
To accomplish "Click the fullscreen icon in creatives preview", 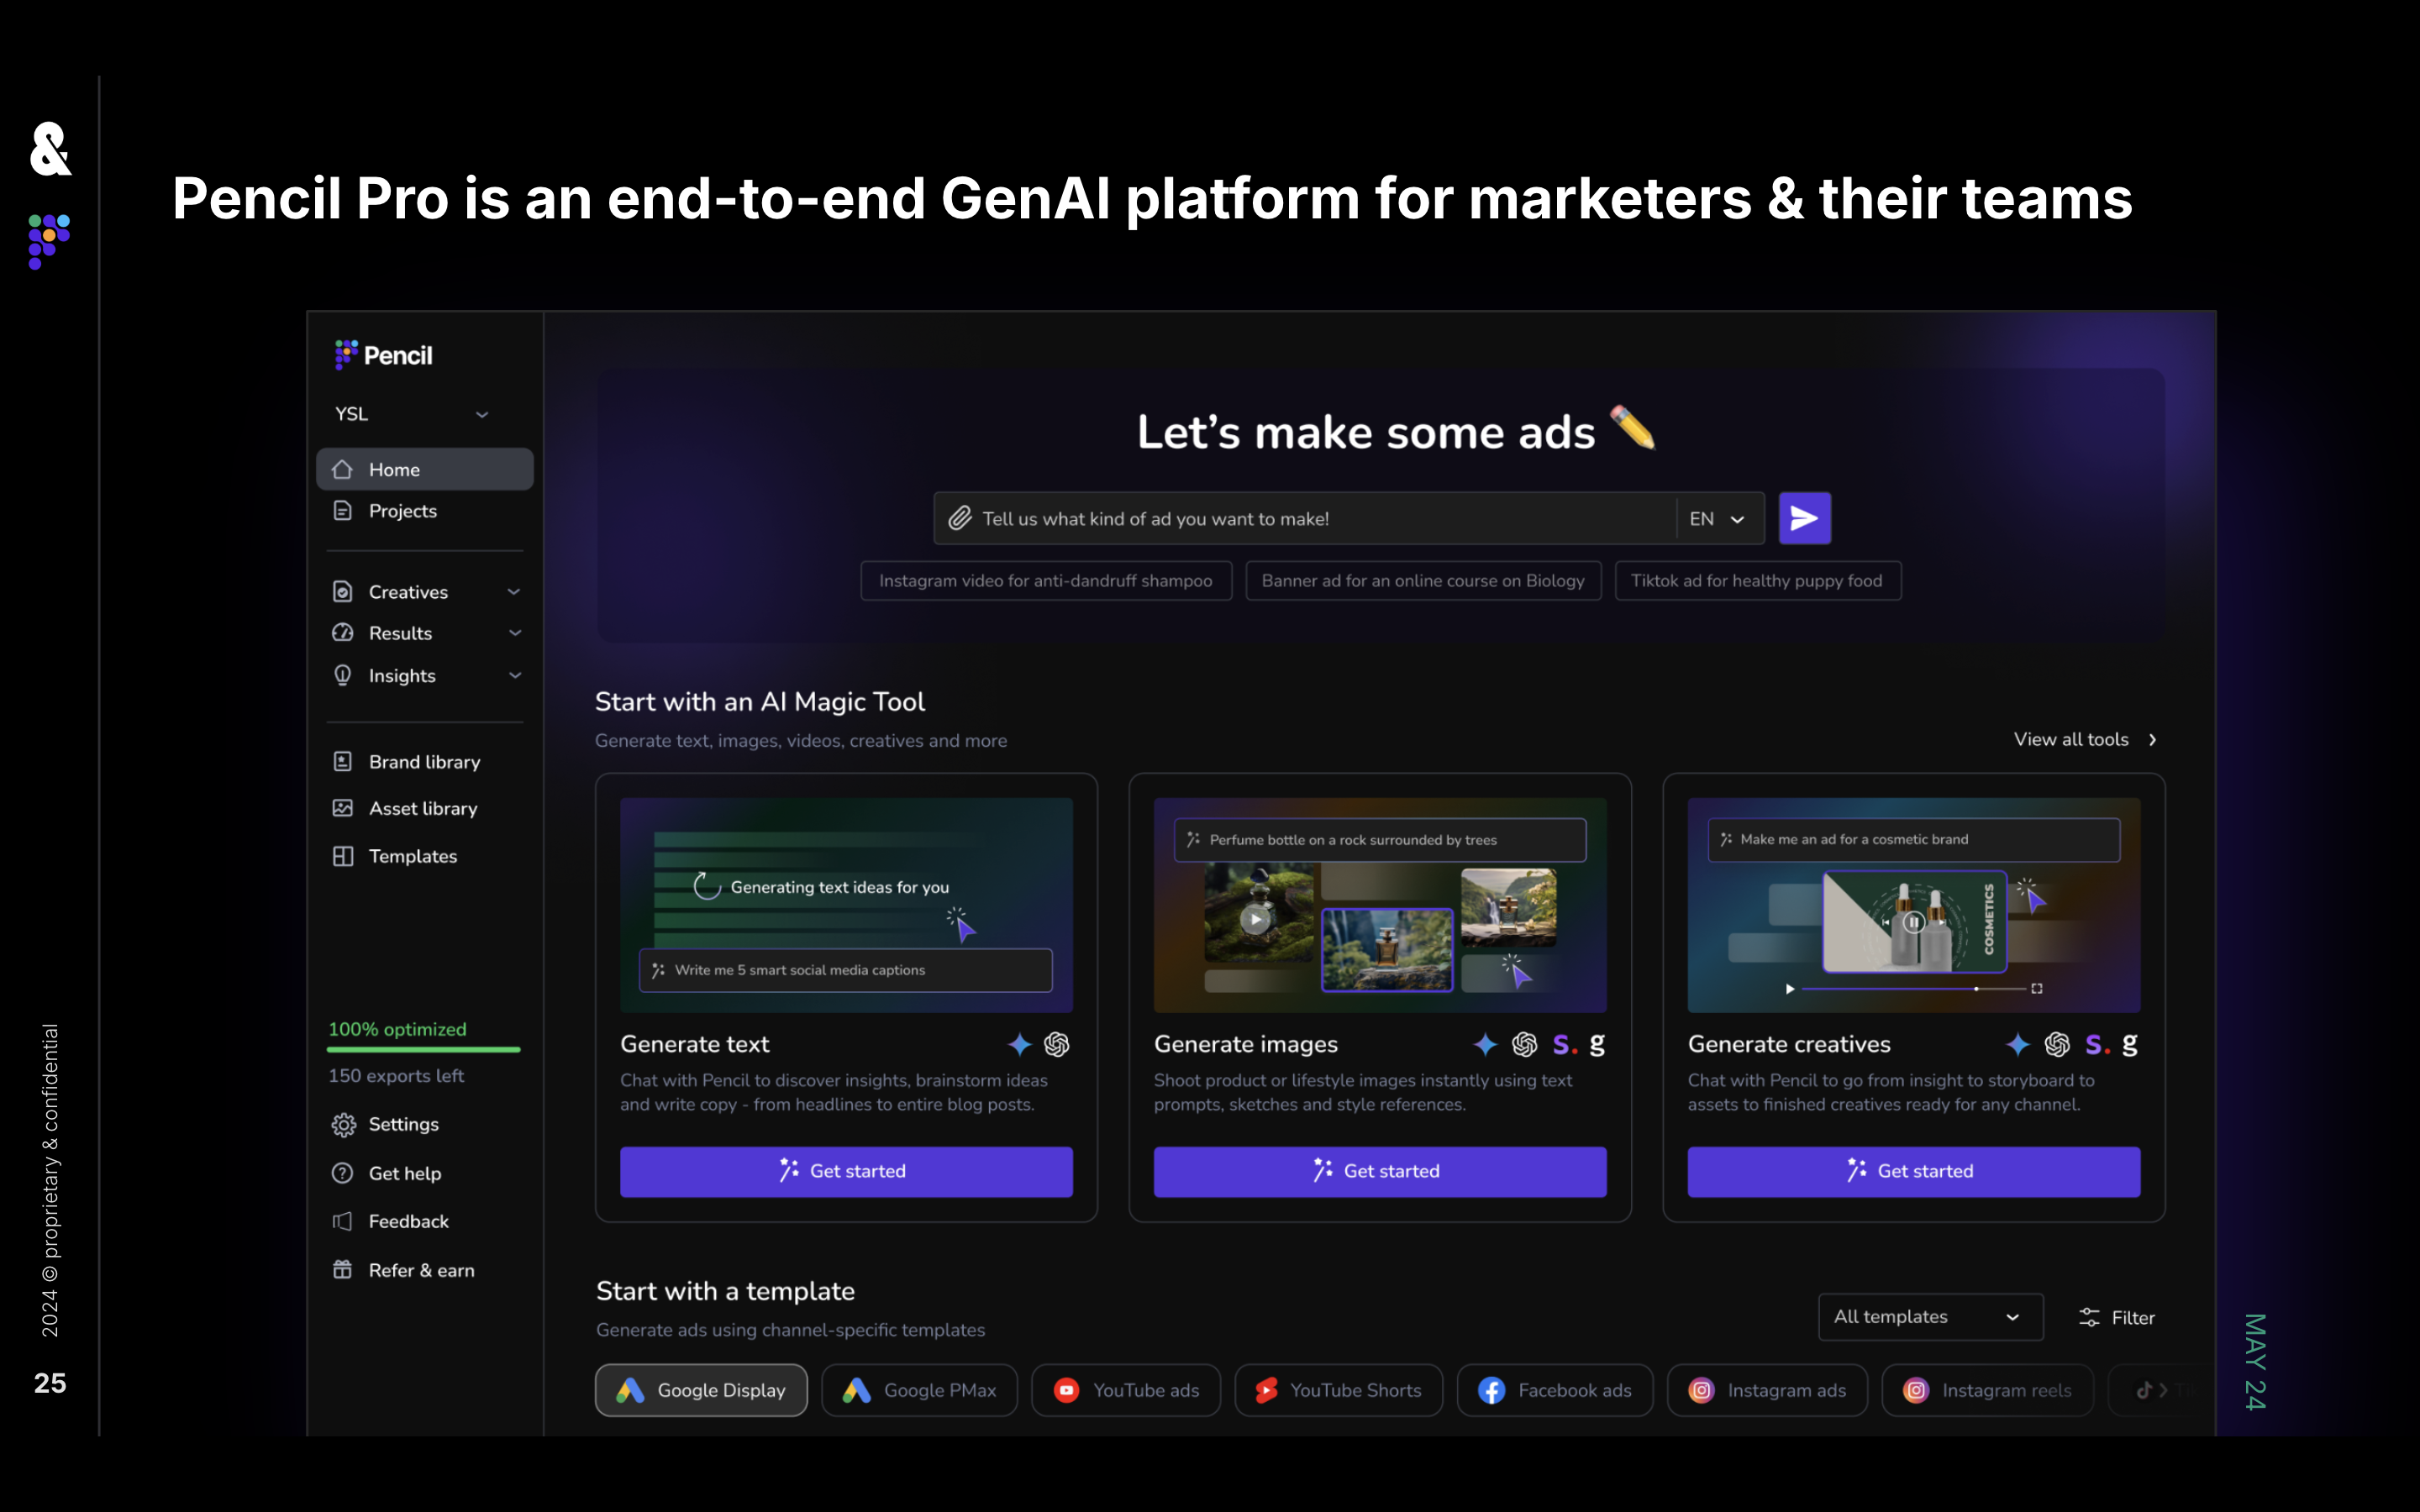I will pyautogui.click(x=2037, y=988).
